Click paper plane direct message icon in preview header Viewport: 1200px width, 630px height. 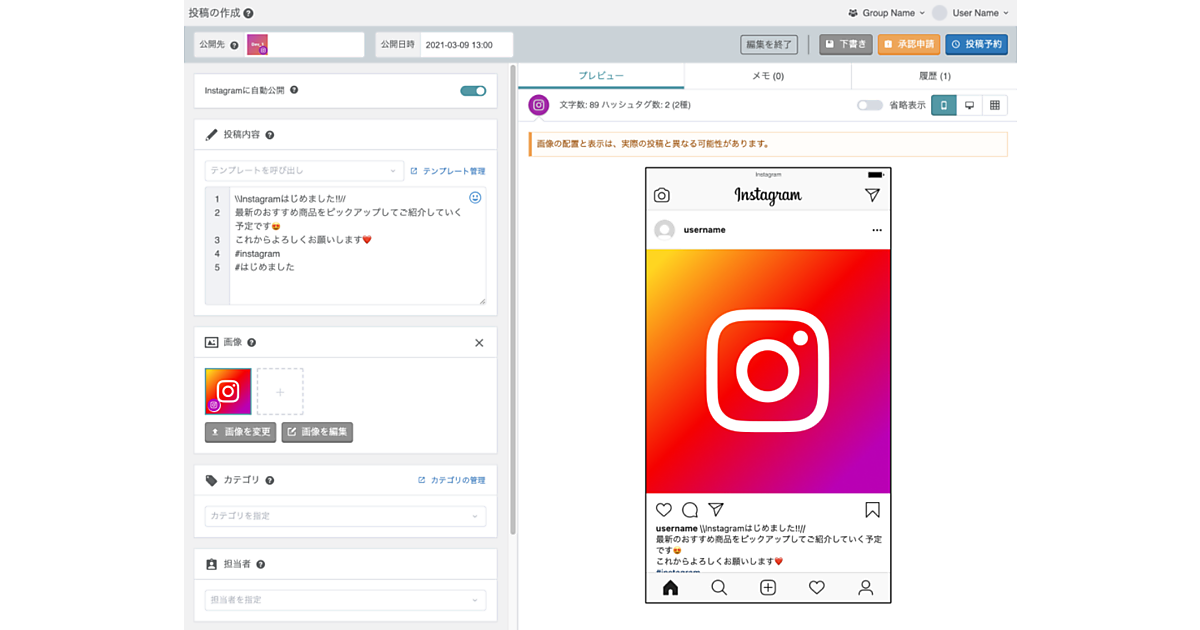(872, 196)
